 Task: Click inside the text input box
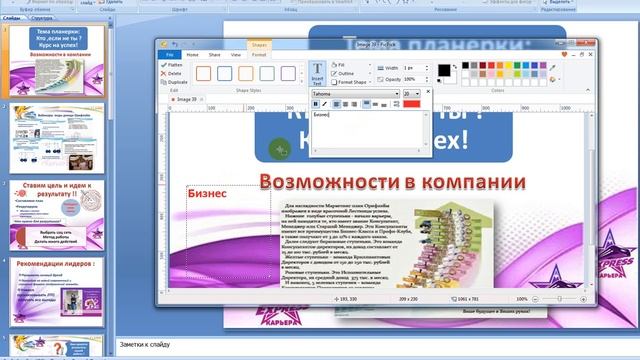point(368,129)
